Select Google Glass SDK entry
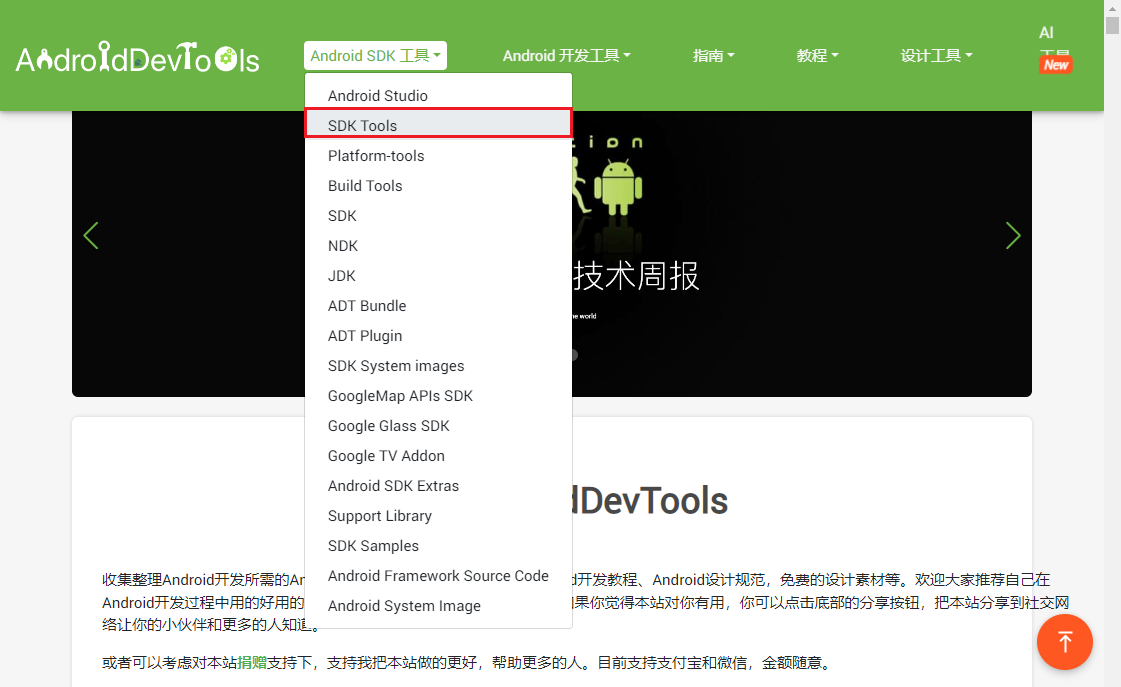Screen dimensions: 1121x687 click(x=438, y=426)
